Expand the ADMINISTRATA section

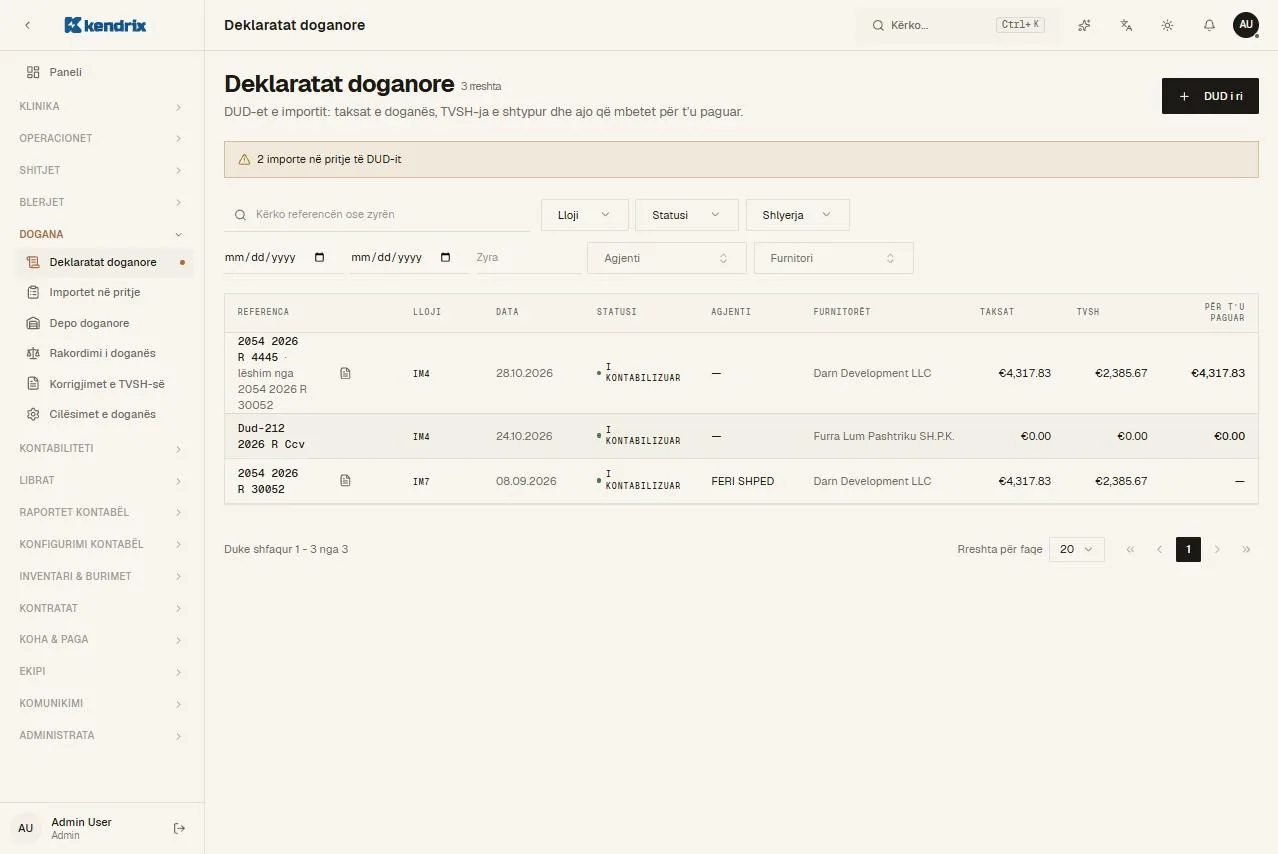pos(102,735)
